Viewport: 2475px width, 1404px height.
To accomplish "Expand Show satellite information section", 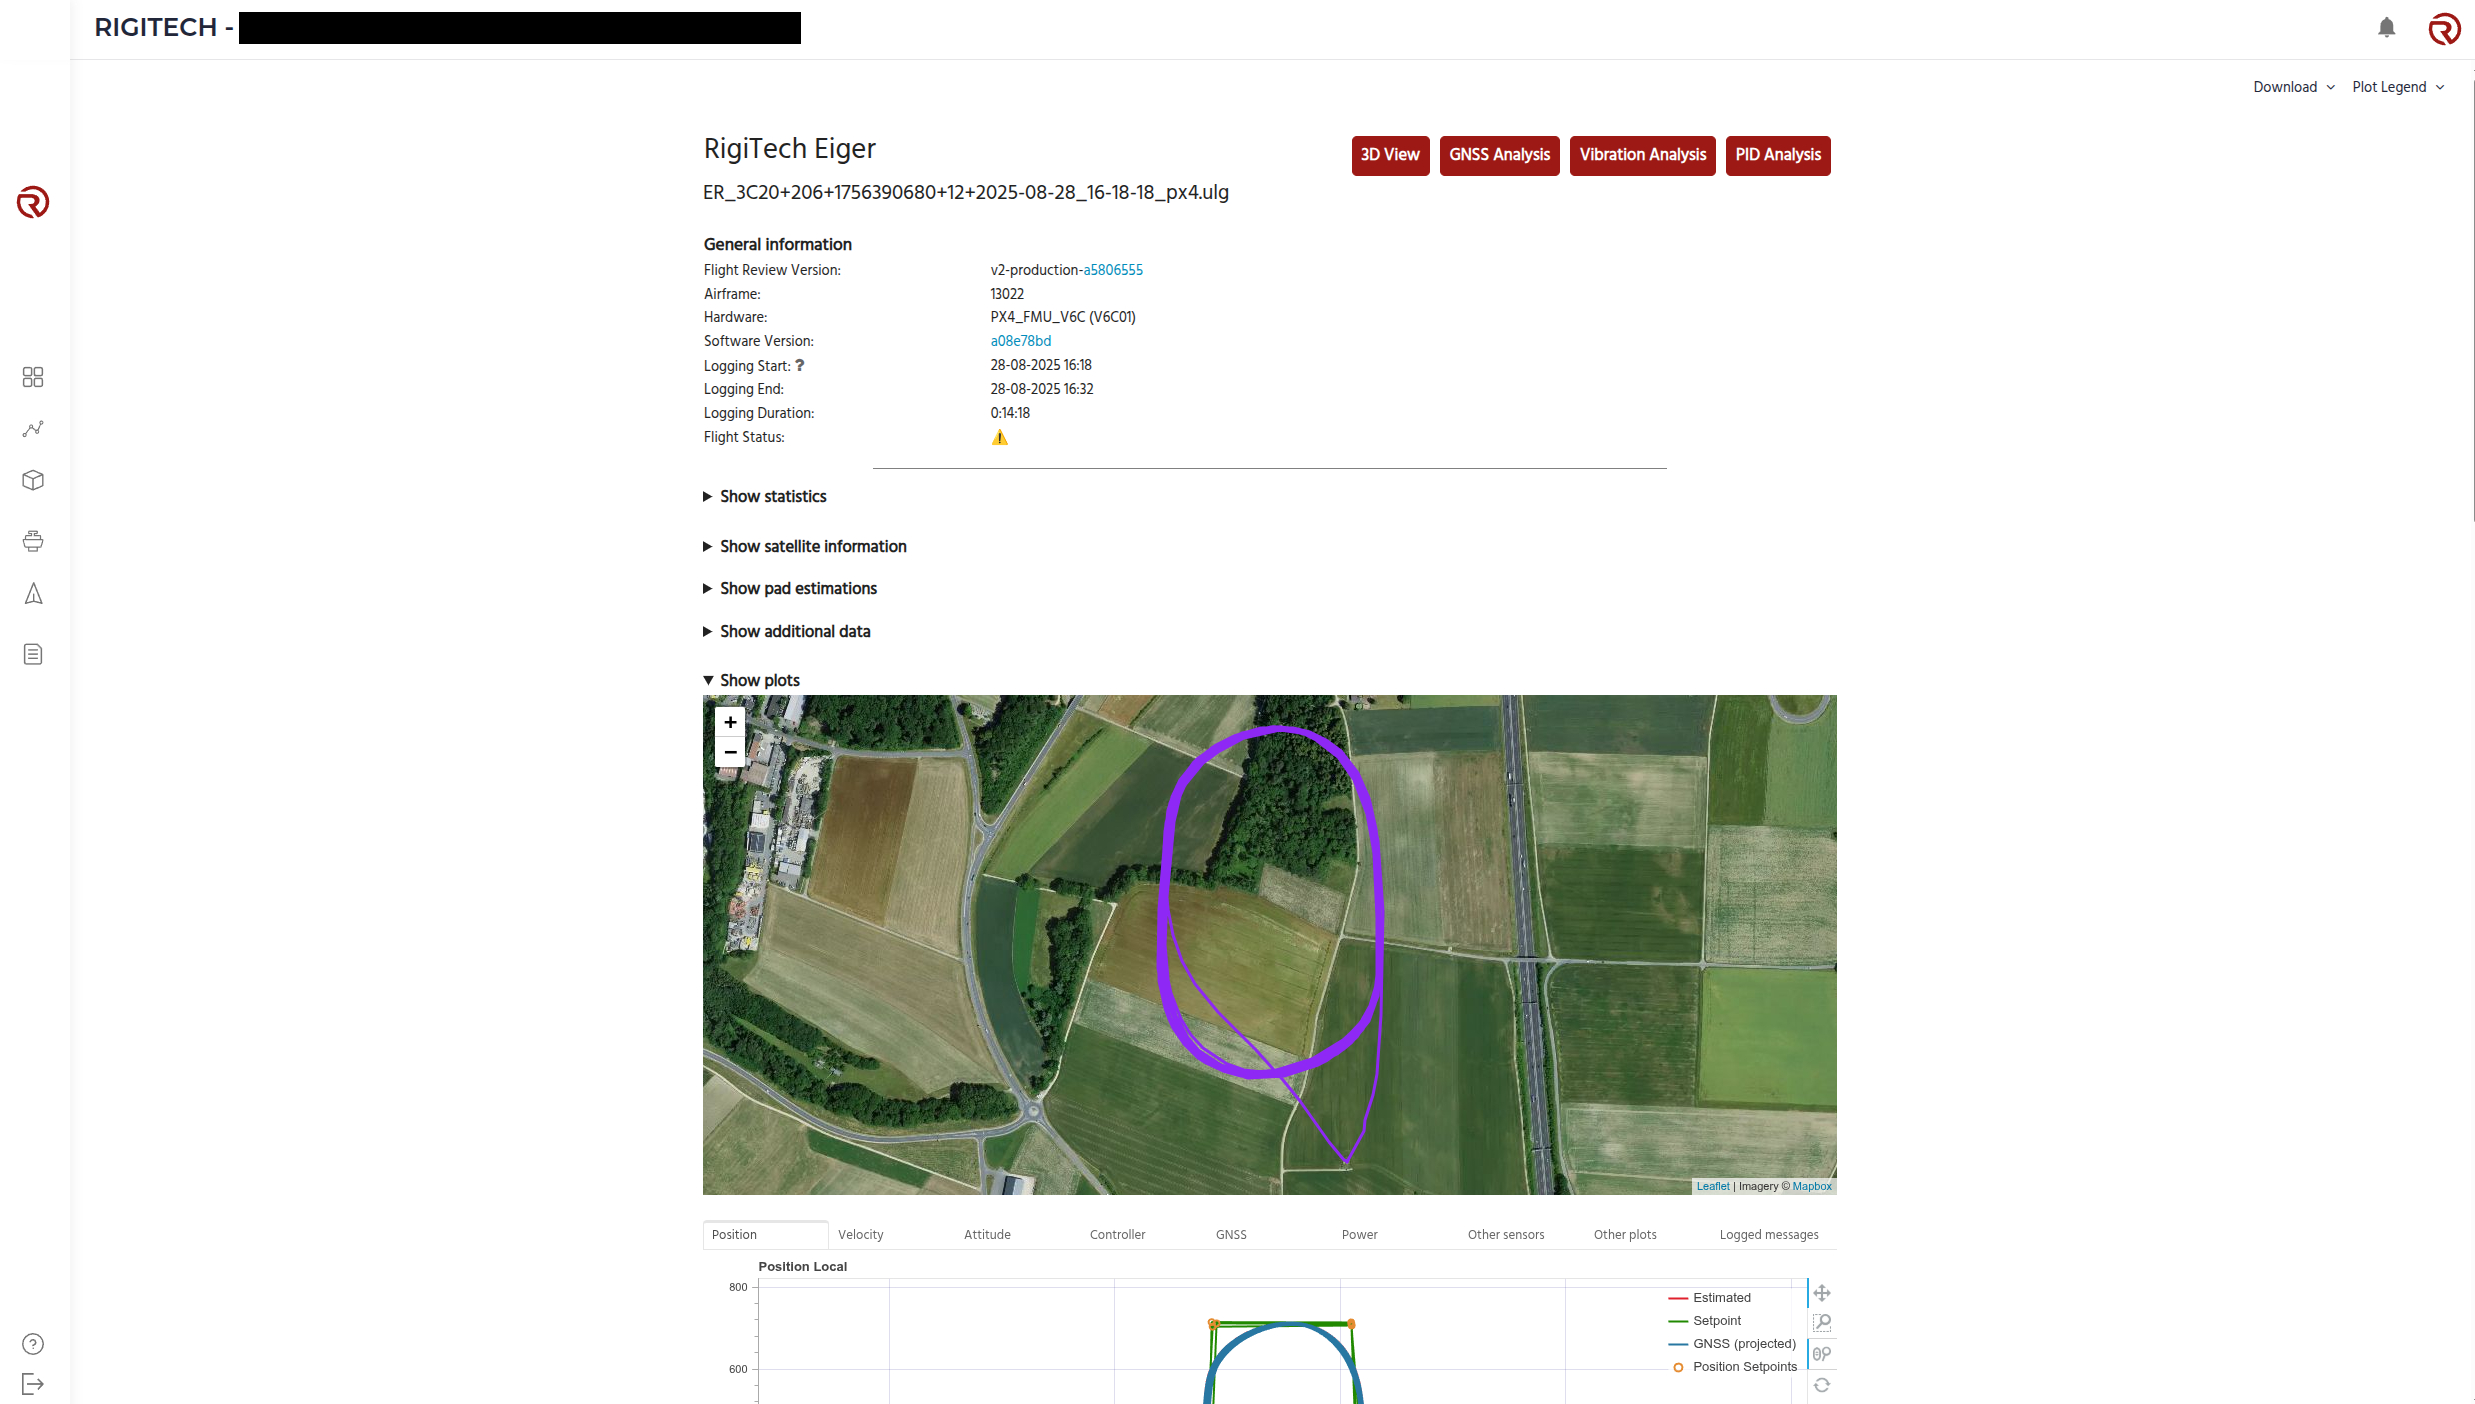I will click(x=805, y=546).
